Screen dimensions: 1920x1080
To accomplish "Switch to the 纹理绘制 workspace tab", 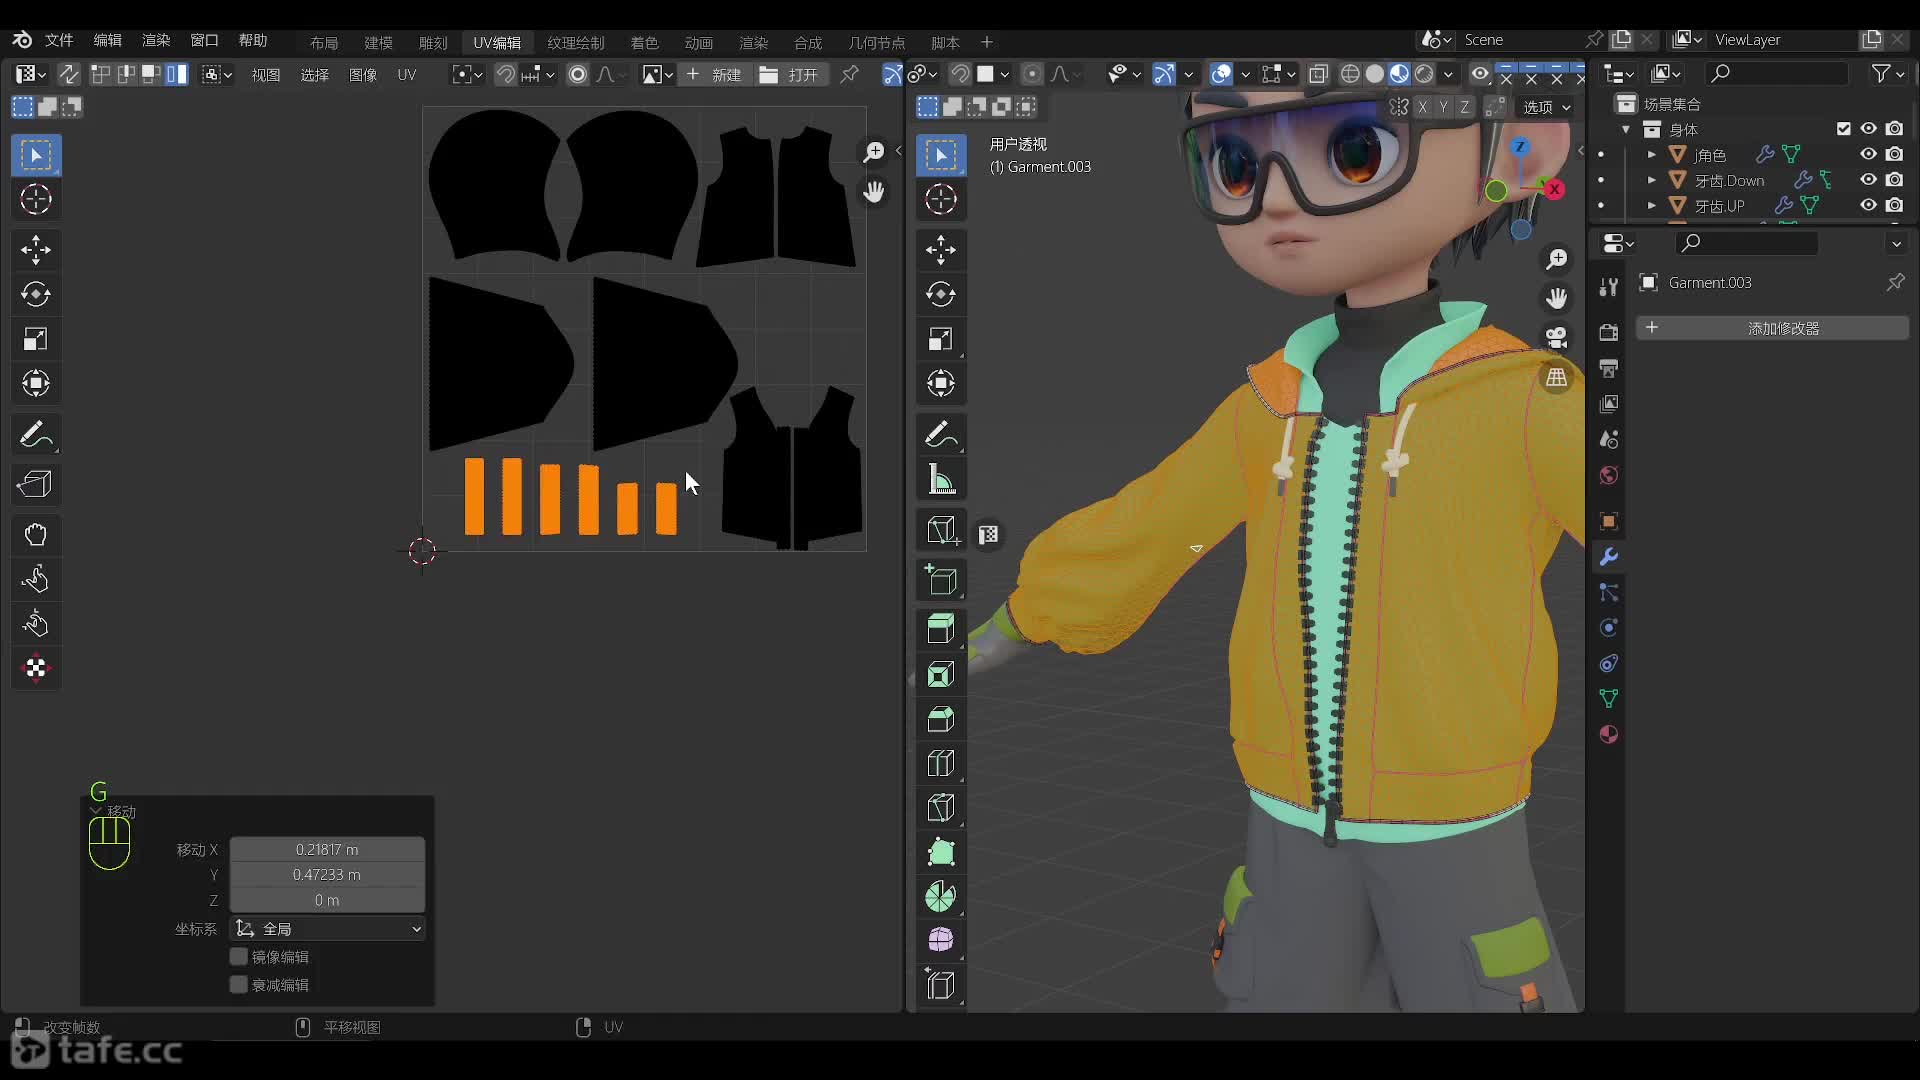I will [576, 42].
